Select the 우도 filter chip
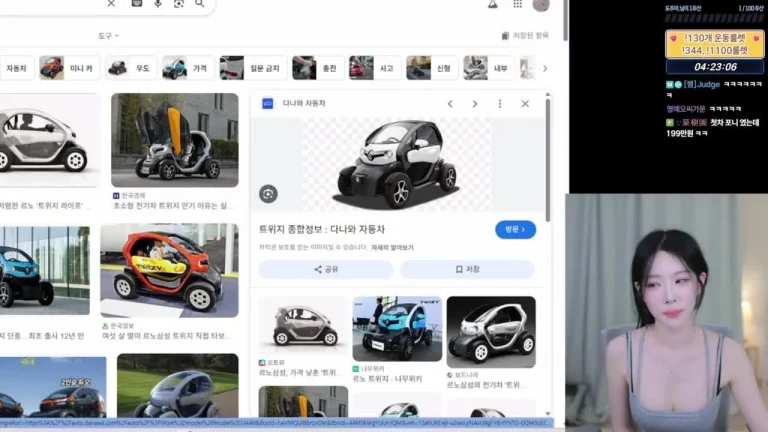The image size is (768, 432). [x=130, y=68]
